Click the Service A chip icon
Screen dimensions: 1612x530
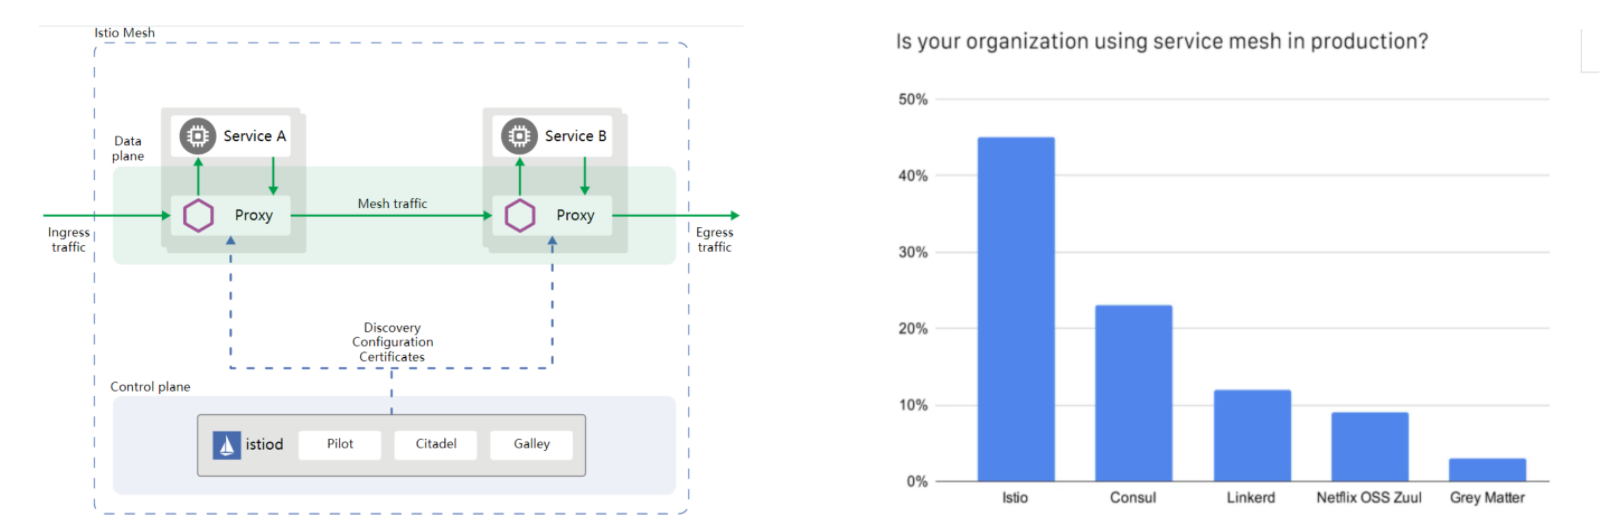pos(198,136)
